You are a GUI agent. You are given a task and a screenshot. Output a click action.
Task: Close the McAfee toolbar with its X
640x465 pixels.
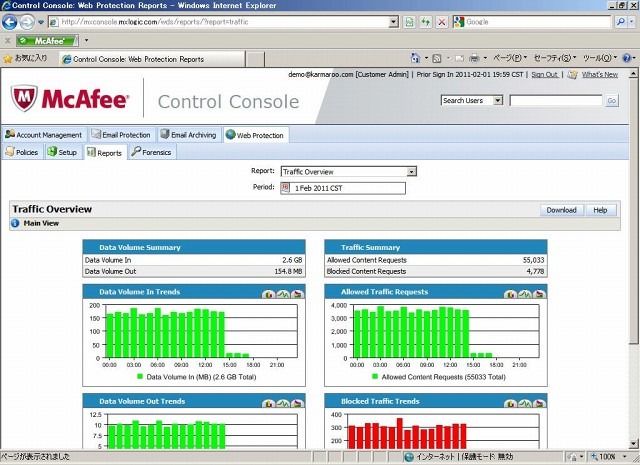7,40
